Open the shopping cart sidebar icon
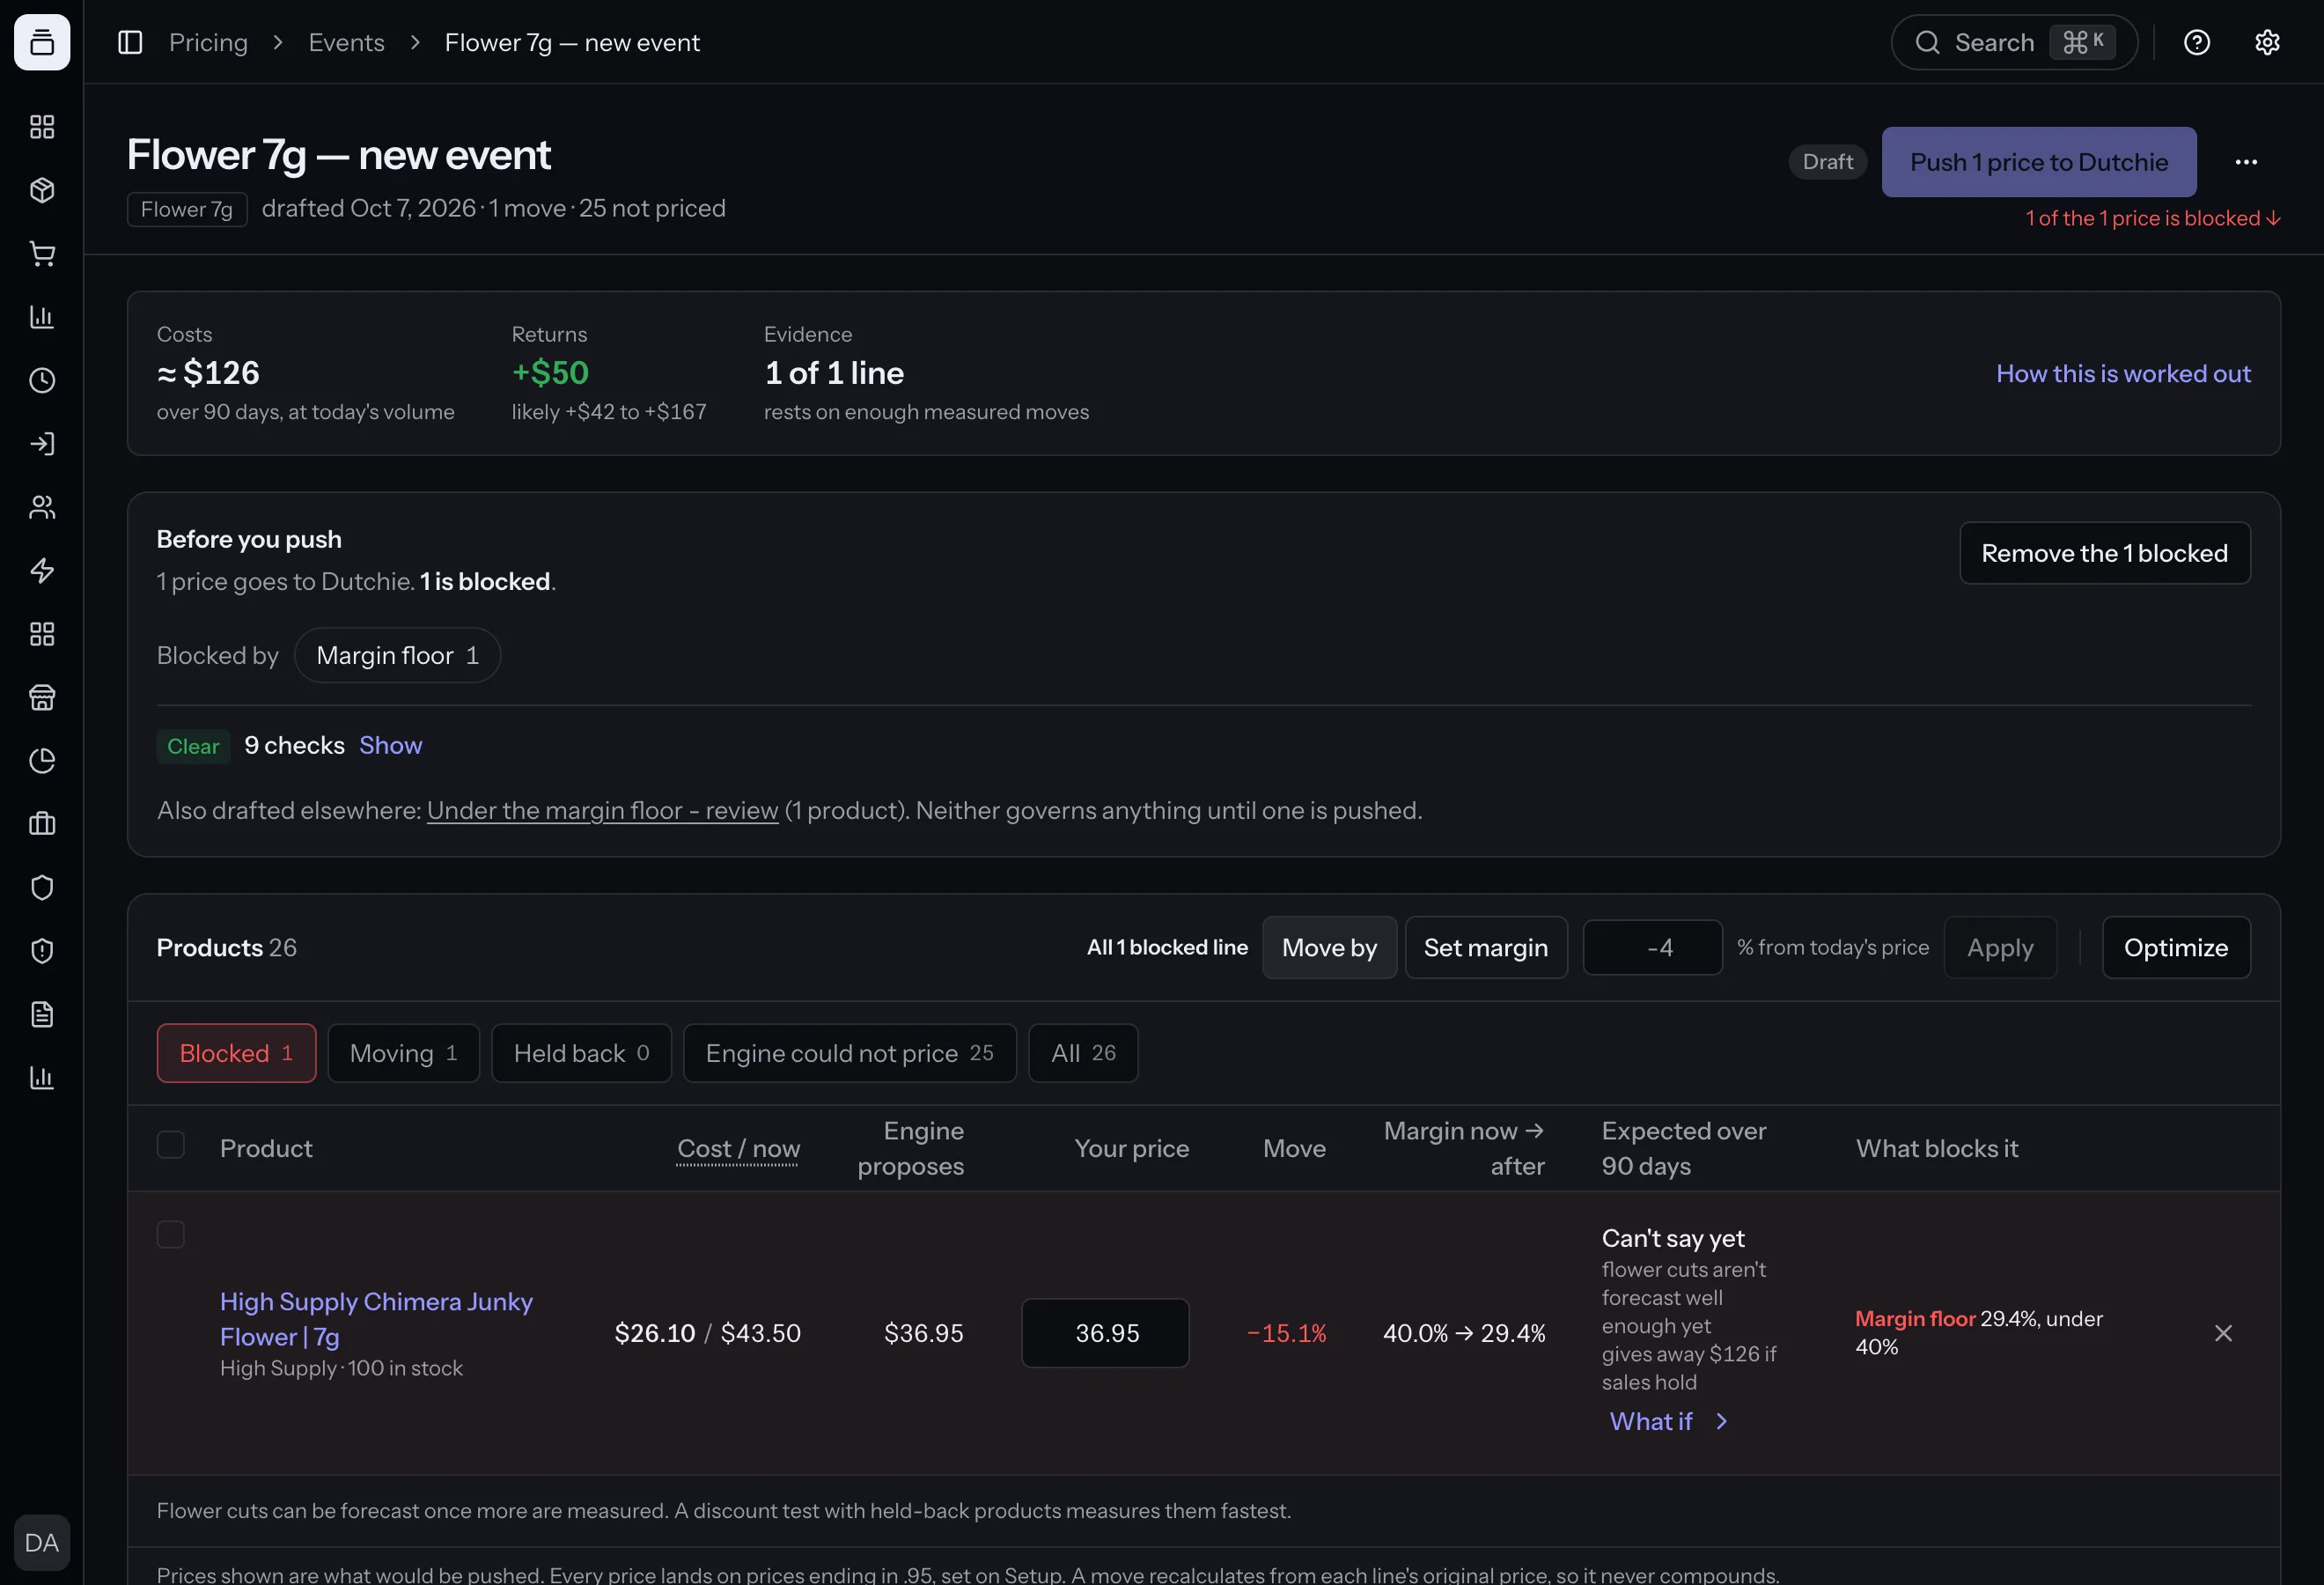2324x1585 pixels. point(42,254)
